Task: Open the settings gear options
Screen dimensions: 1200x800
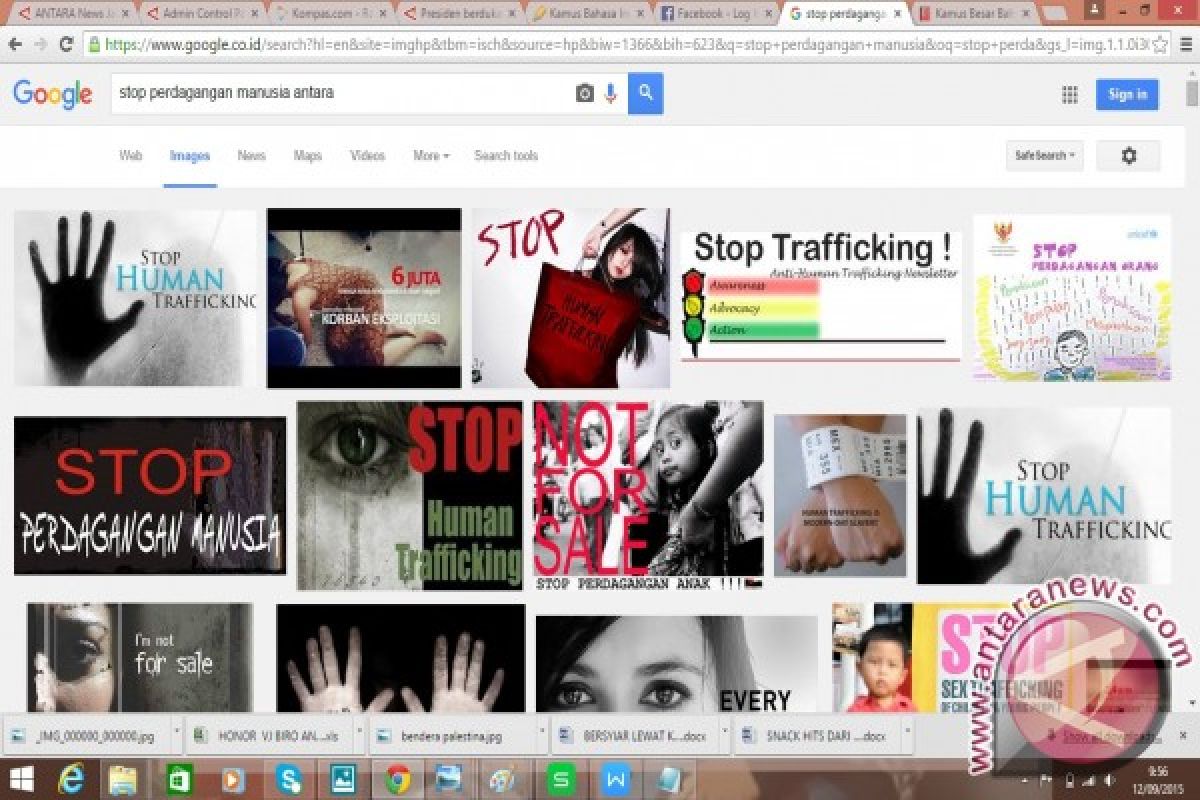Action: click(1128, 156)
